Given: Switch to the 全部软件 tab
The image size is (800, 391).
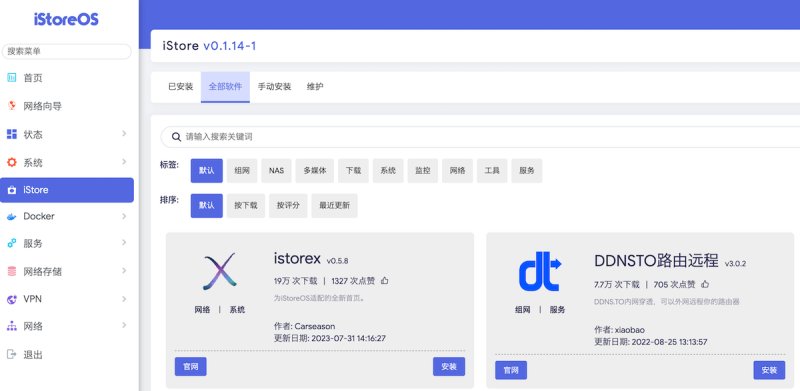Looking at the screenshot, I should pyautogui.click(x=225, y=87).
